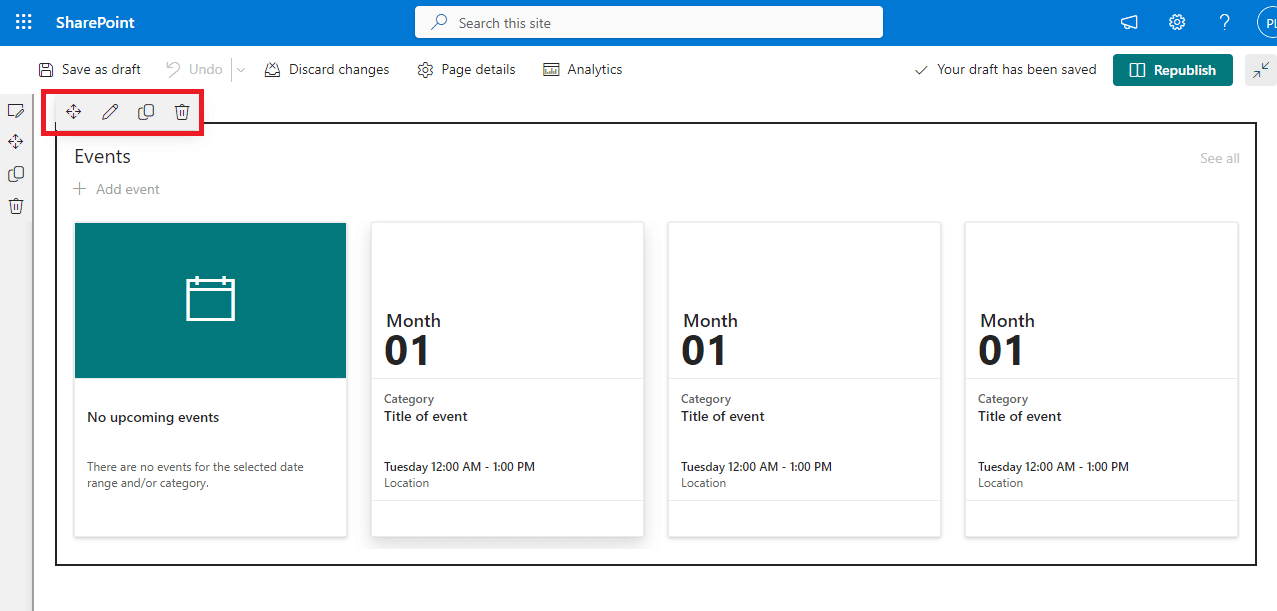Image resolution: width=1277 pixels, height=611 pixels.
Task: Click Save as draft
Action: pos(90,70)
